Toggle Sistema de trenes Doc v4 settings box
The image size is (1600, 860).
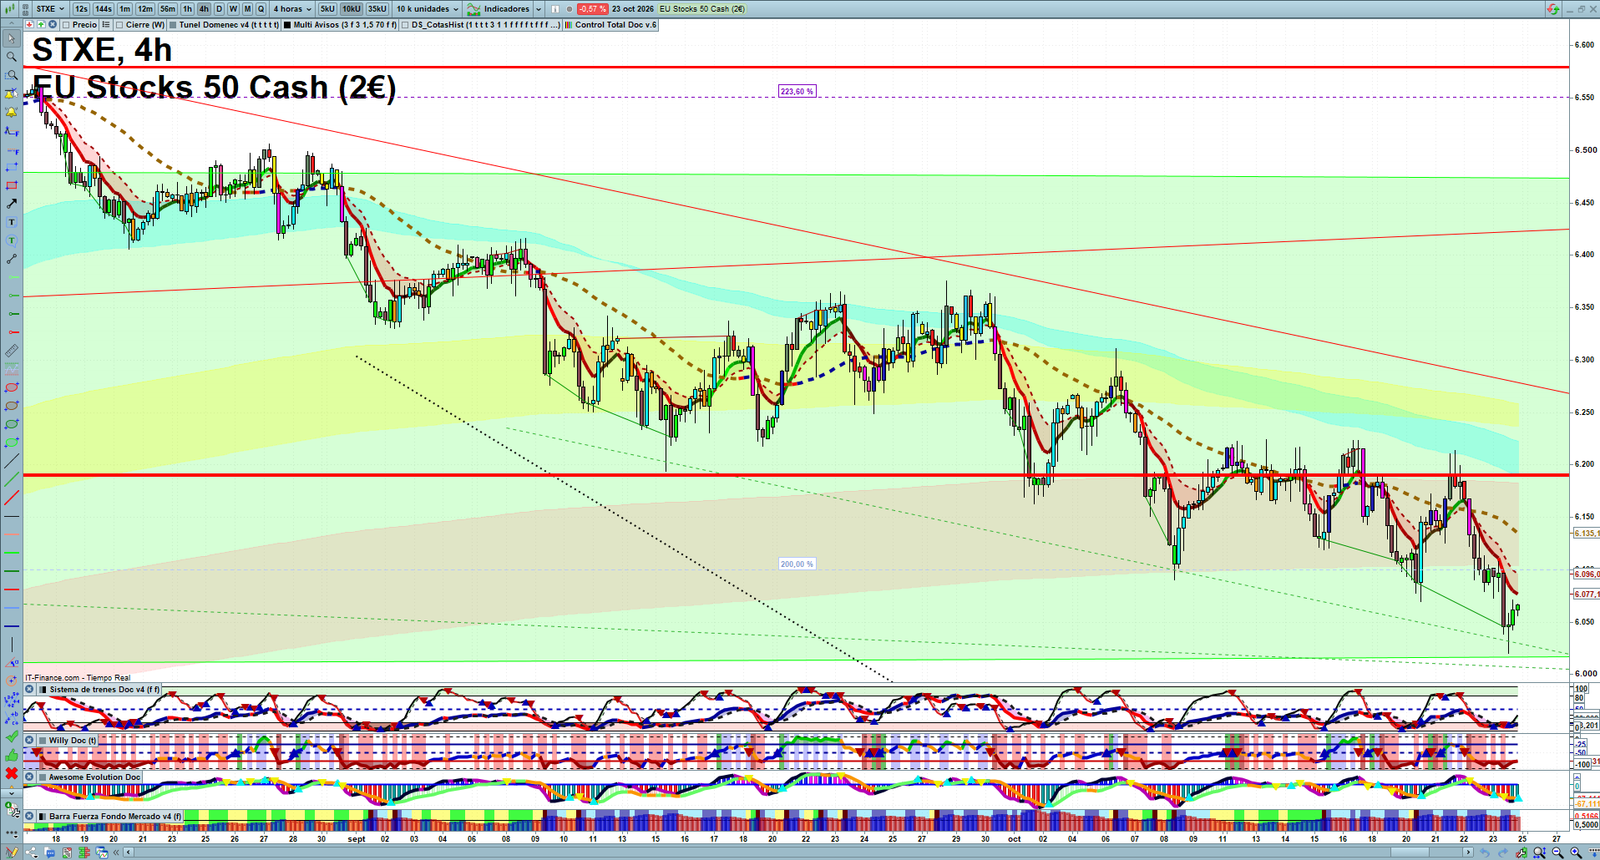(43, 689)
